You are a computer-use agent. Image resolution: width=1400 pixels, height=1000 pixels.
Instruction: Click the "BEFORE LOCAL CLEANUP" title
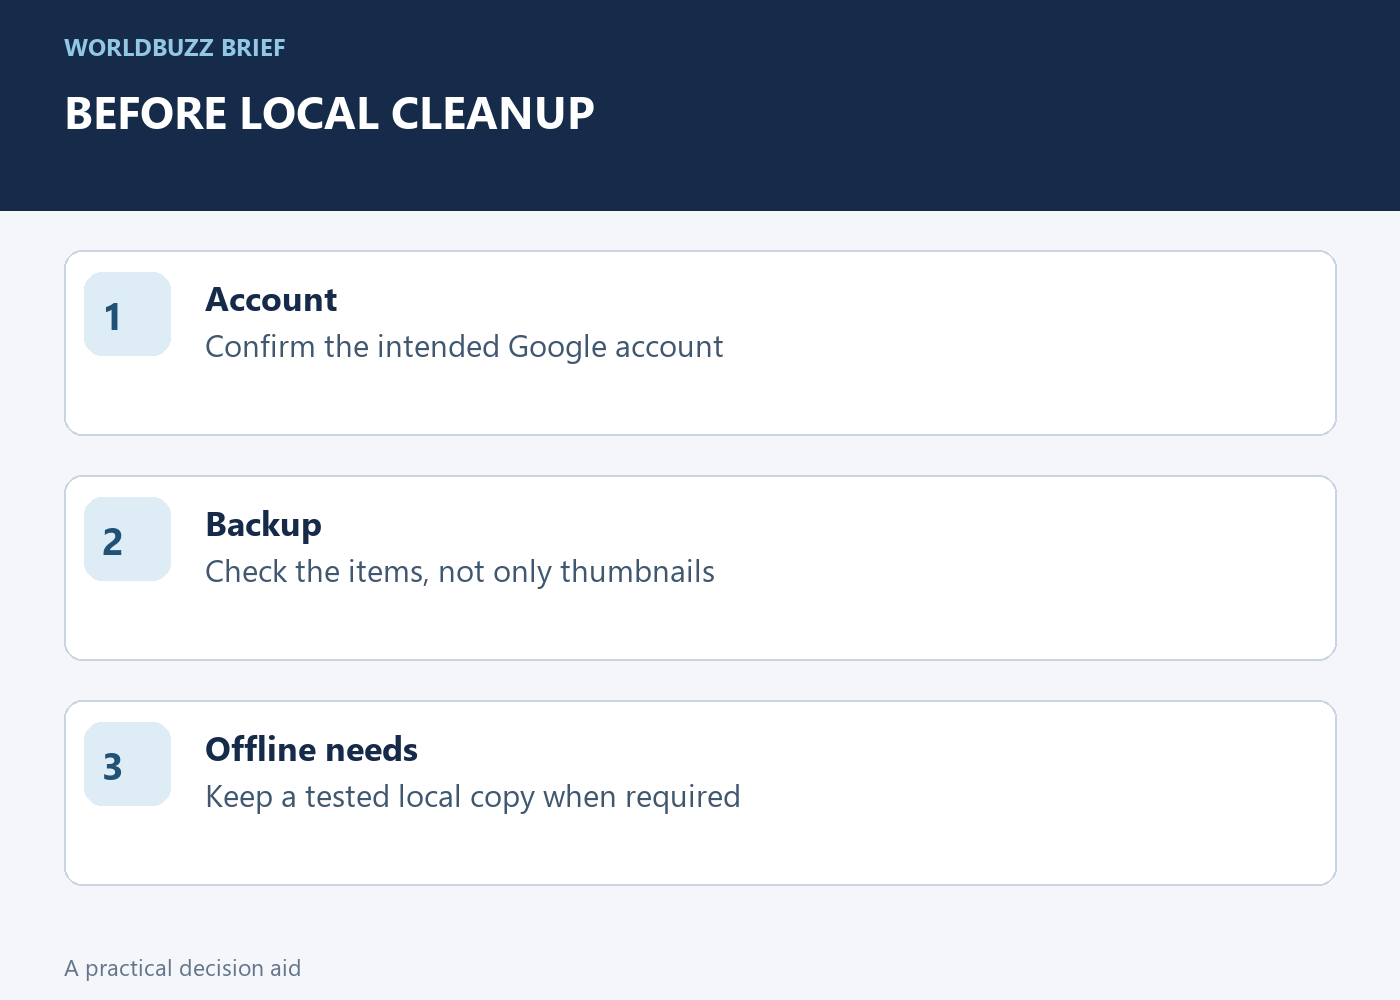(x=330, y=113)
